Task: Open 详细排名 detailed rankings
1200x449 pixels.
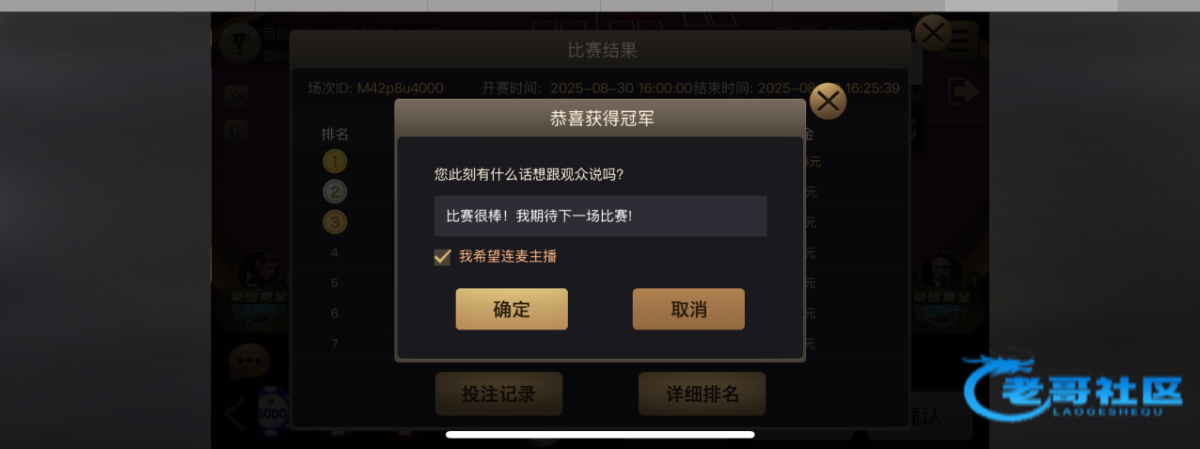Action: (x=702, y=394)
